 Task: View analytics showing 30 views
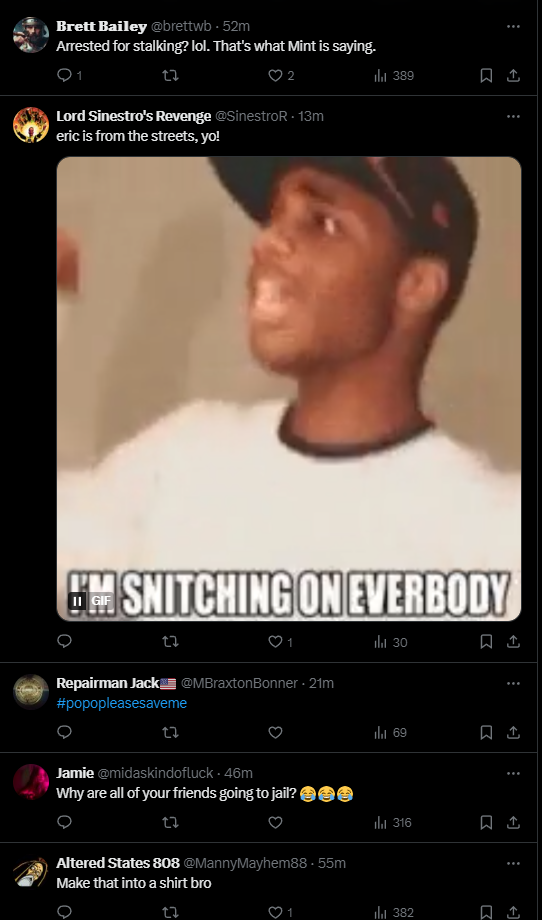[391, 642]
